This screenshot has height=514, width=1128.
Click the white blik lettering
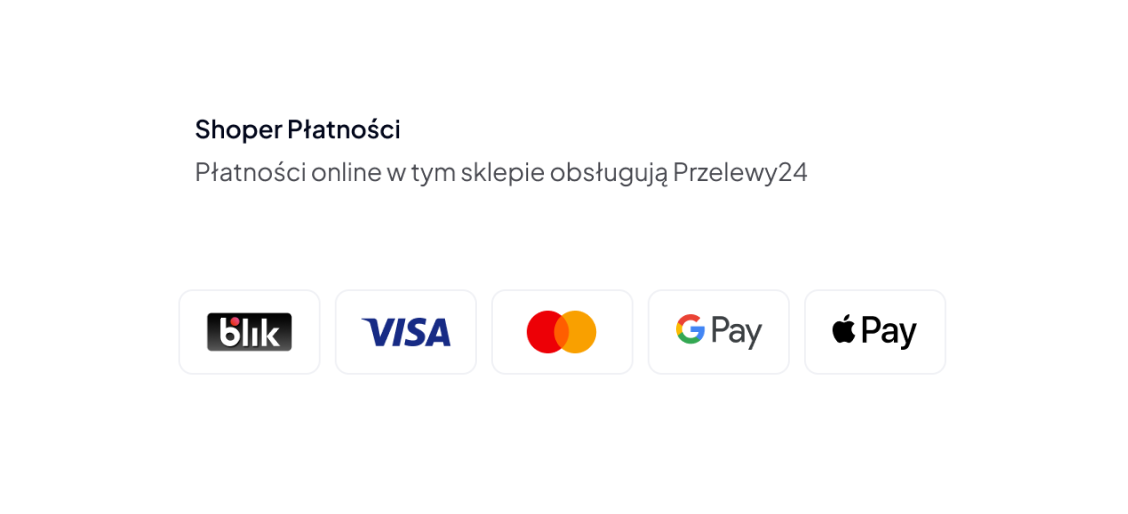tap(249, 333)
